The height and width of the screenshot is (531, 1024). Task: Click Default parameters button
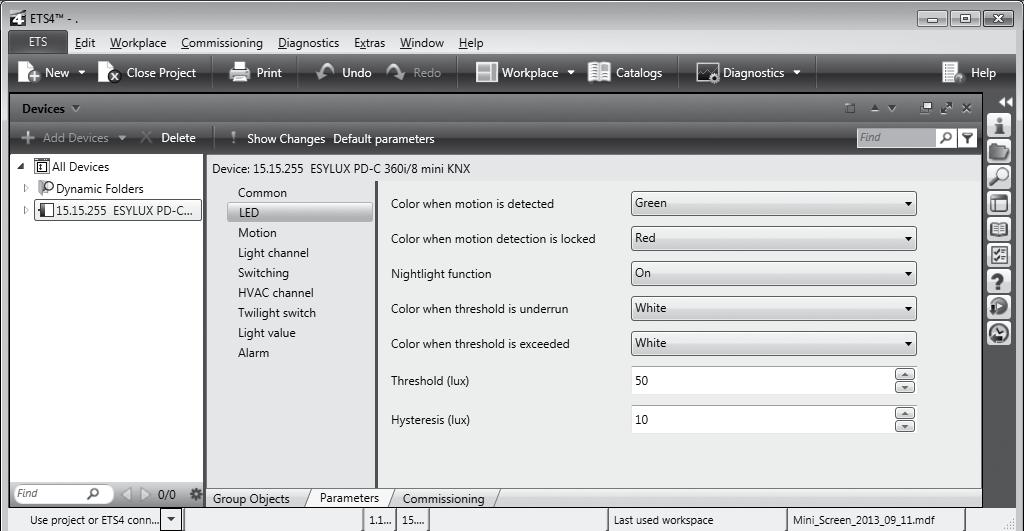(383, 138)
